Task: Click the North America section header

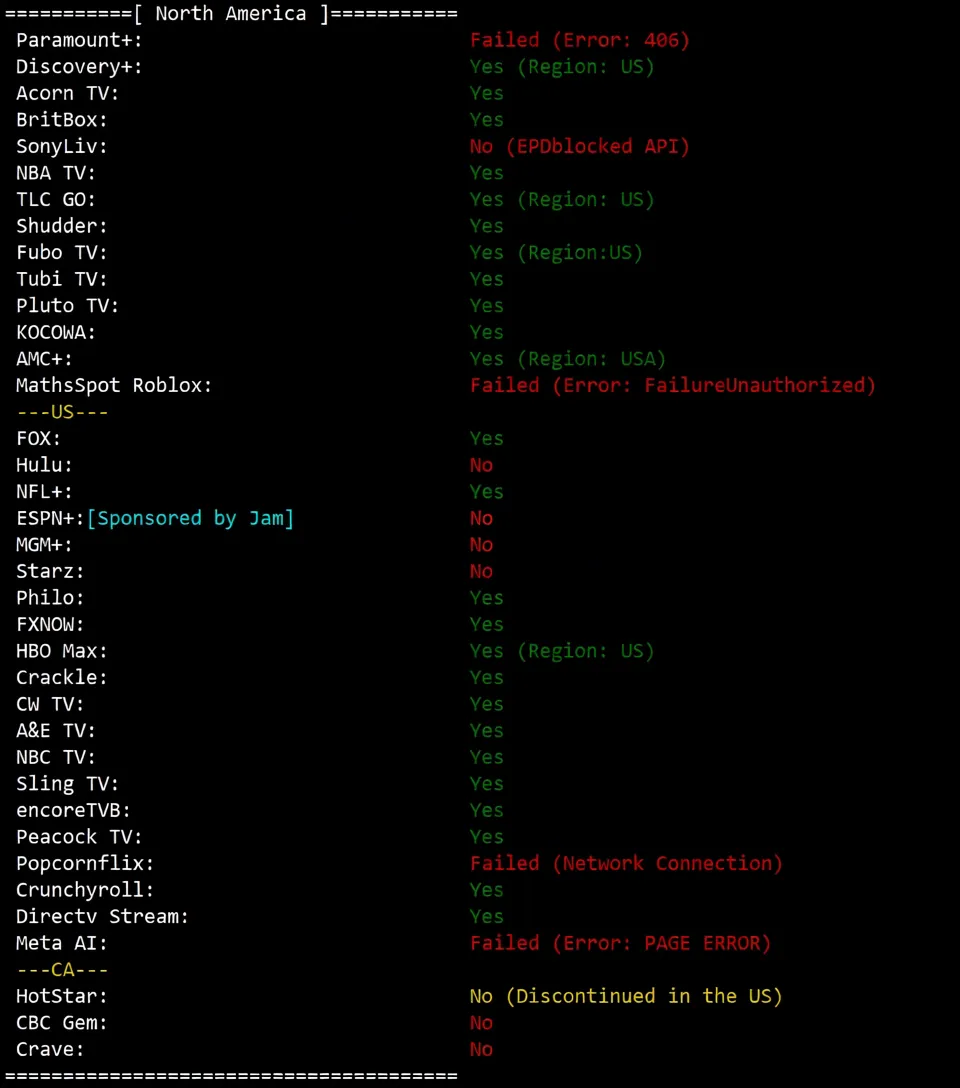Action: [x=231, y=14]
